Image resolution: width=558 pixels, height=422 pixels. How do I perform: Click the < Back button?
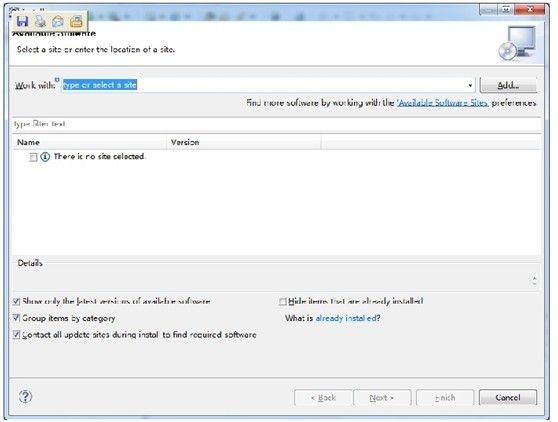323,397
